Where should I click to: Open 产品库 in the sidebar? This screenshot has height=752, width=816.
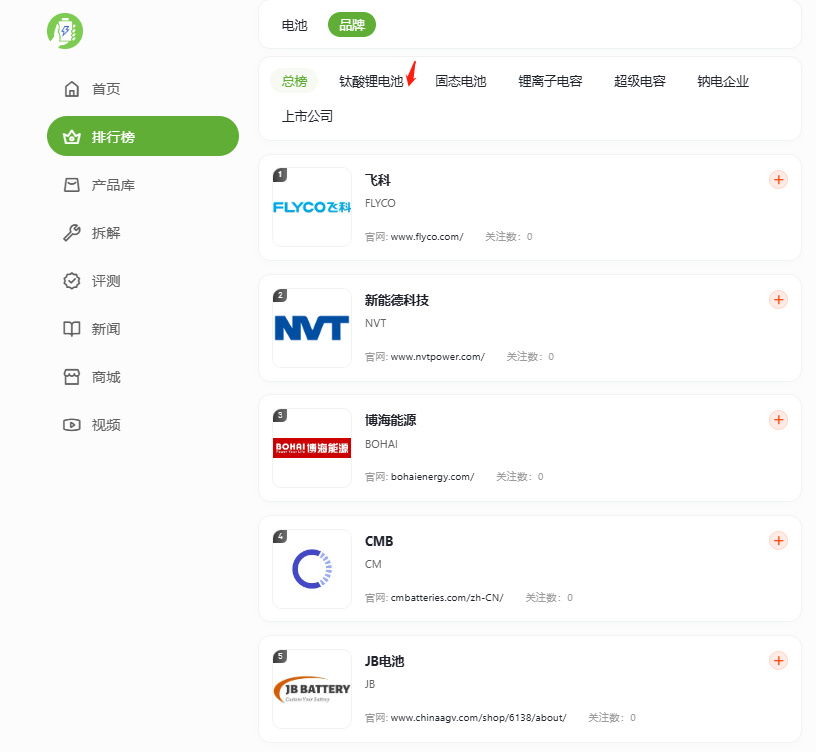[x=113, y=185]
